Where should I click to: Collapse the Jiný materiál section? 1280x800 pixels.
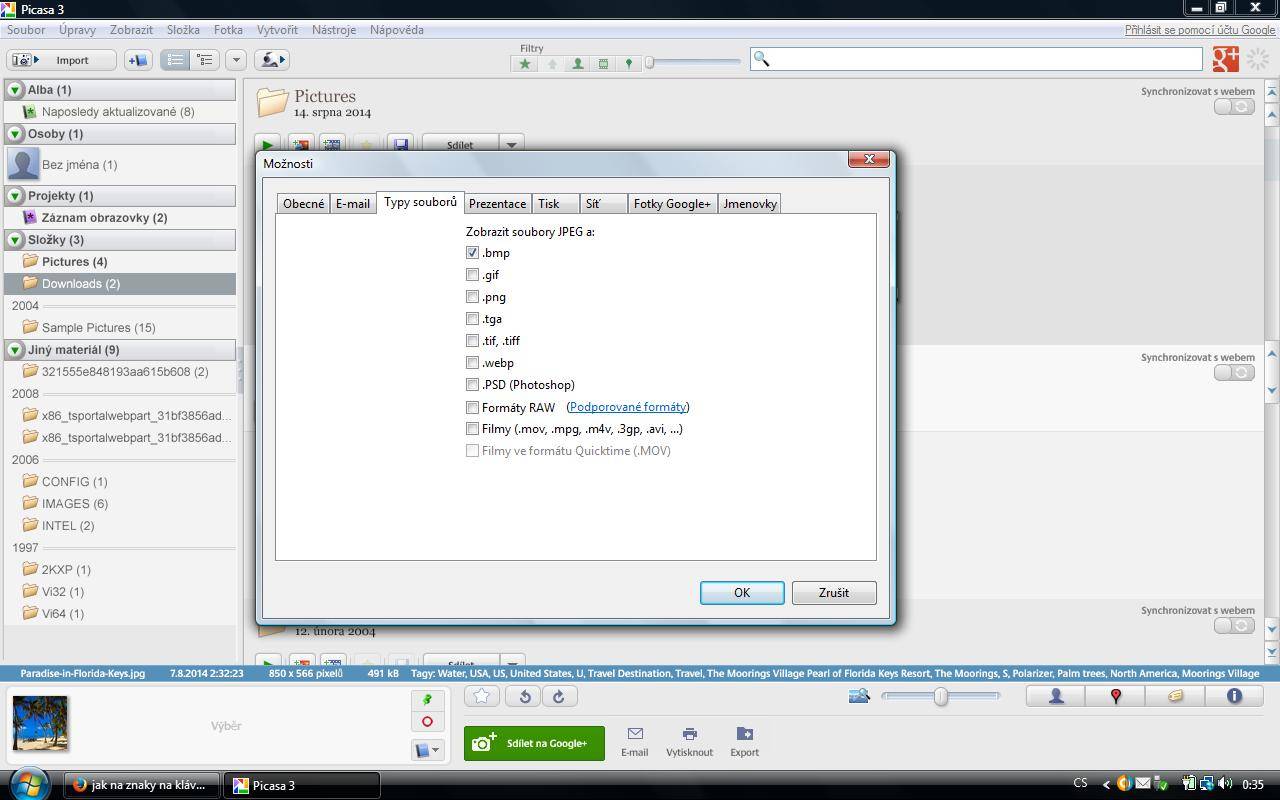(x=15, y=350)
